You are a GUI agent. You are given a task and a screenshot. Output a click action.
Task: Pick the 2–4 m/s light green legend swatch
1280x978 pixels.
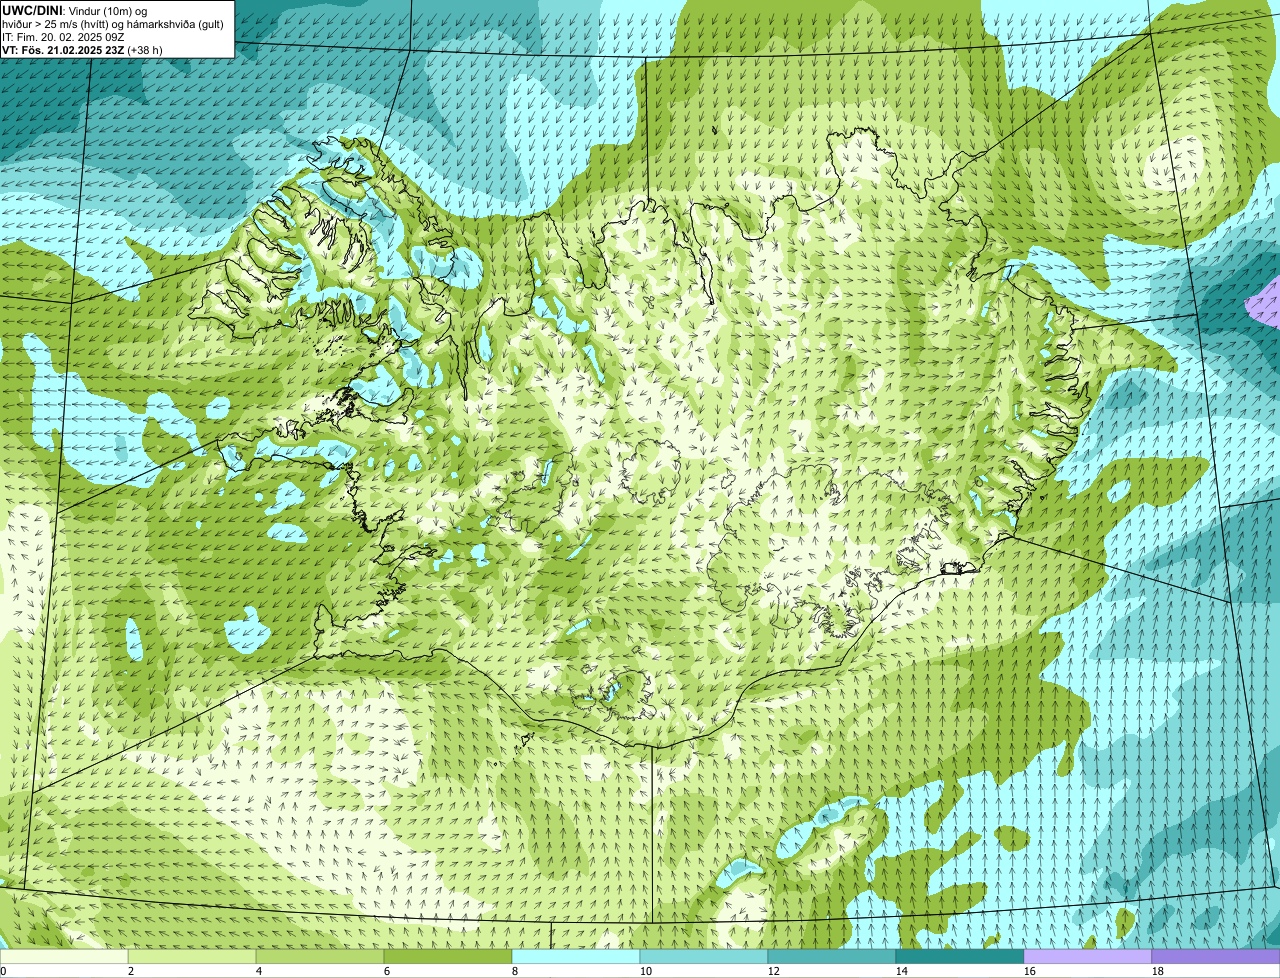point(192,956)
